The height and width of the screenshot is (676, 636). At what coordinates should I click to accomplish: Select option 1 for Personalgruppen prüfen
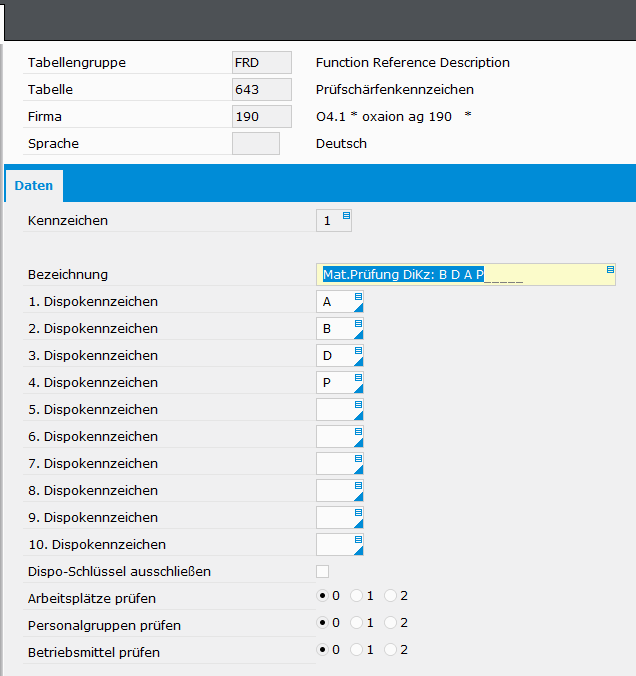[356, 623]
